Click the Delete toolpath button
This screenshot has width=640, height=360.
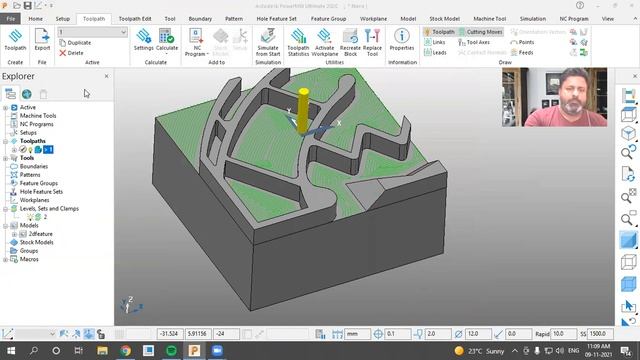(71, 53)
